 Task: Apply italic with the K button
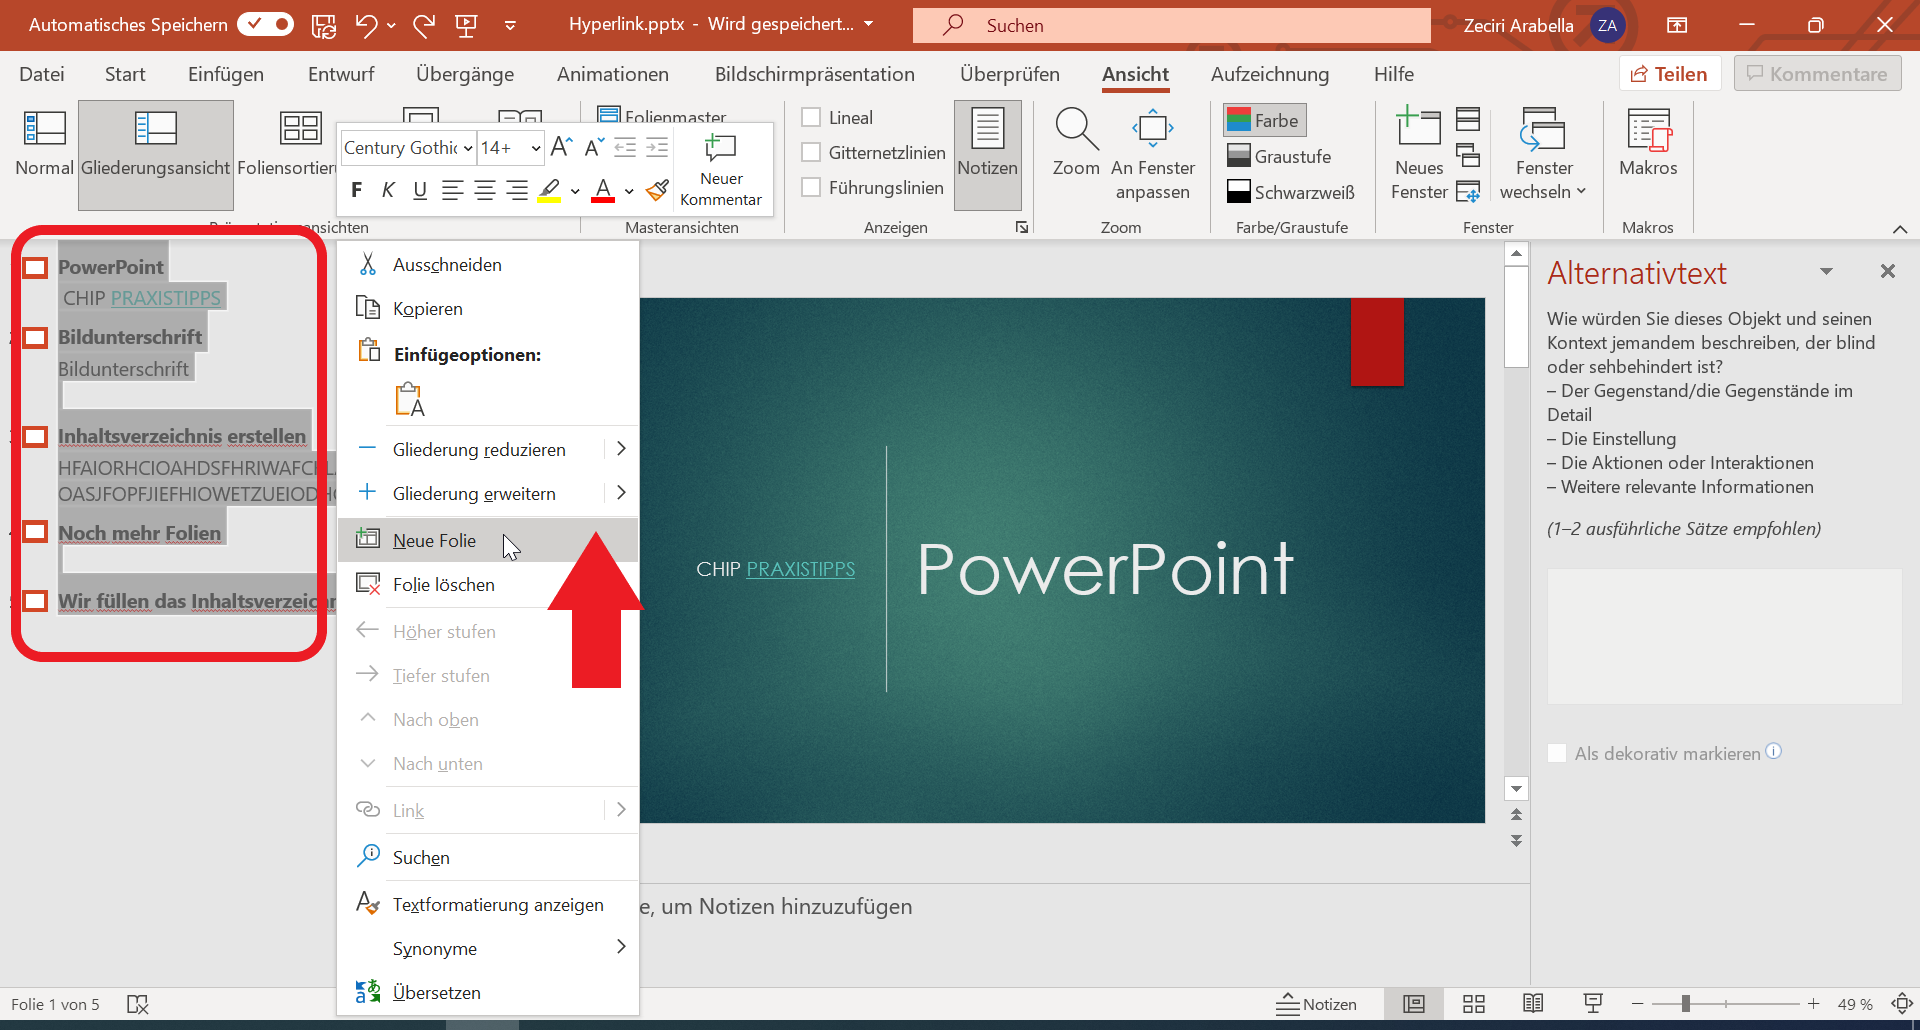(389, 190)
